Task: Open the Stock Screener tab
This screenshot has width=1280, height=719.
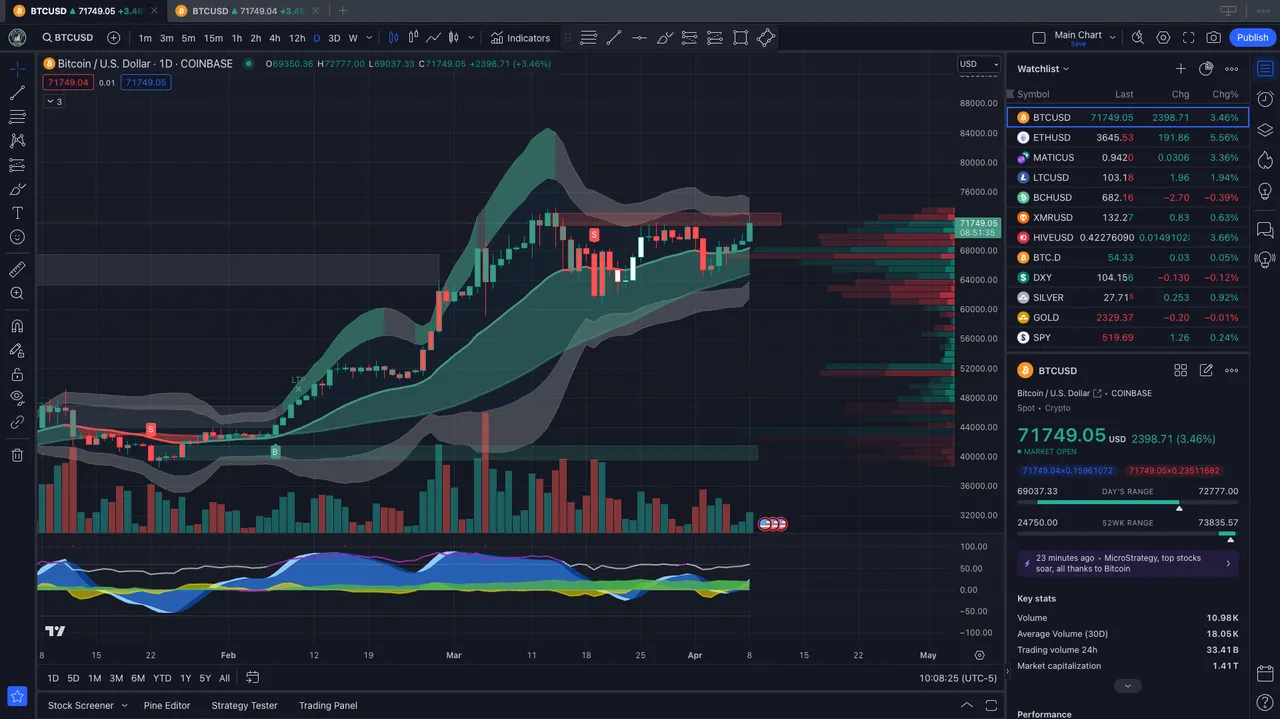Action: (81, 705)
